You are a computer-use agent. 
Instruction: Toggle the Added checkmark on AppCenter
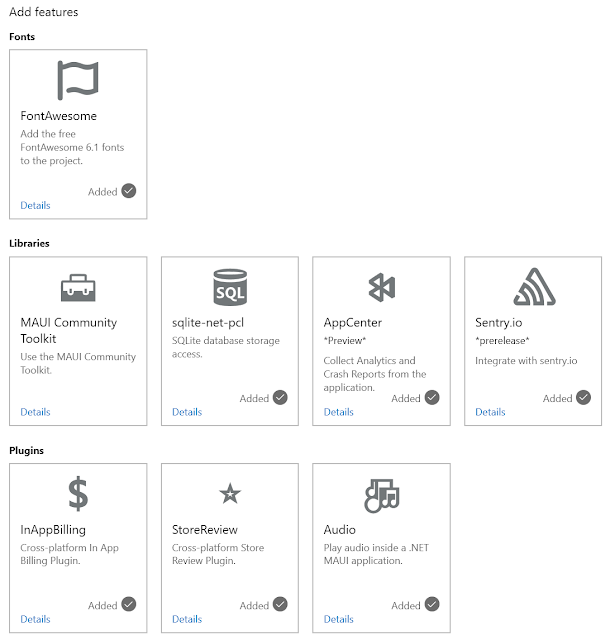(432, 397)
